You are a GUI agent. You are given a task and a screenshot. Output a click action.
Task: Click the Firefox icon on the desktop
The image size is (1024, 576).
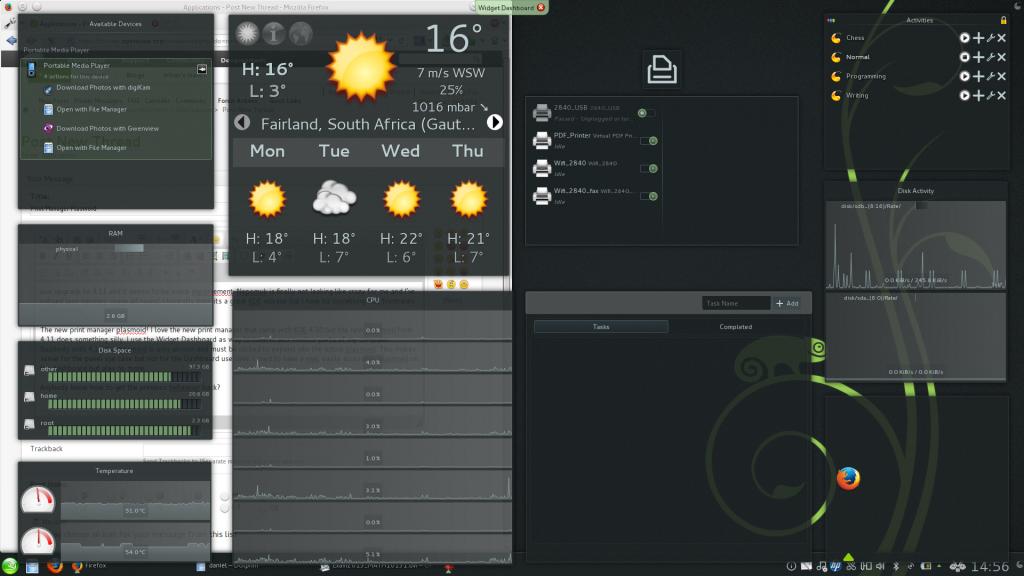(848, 480)
